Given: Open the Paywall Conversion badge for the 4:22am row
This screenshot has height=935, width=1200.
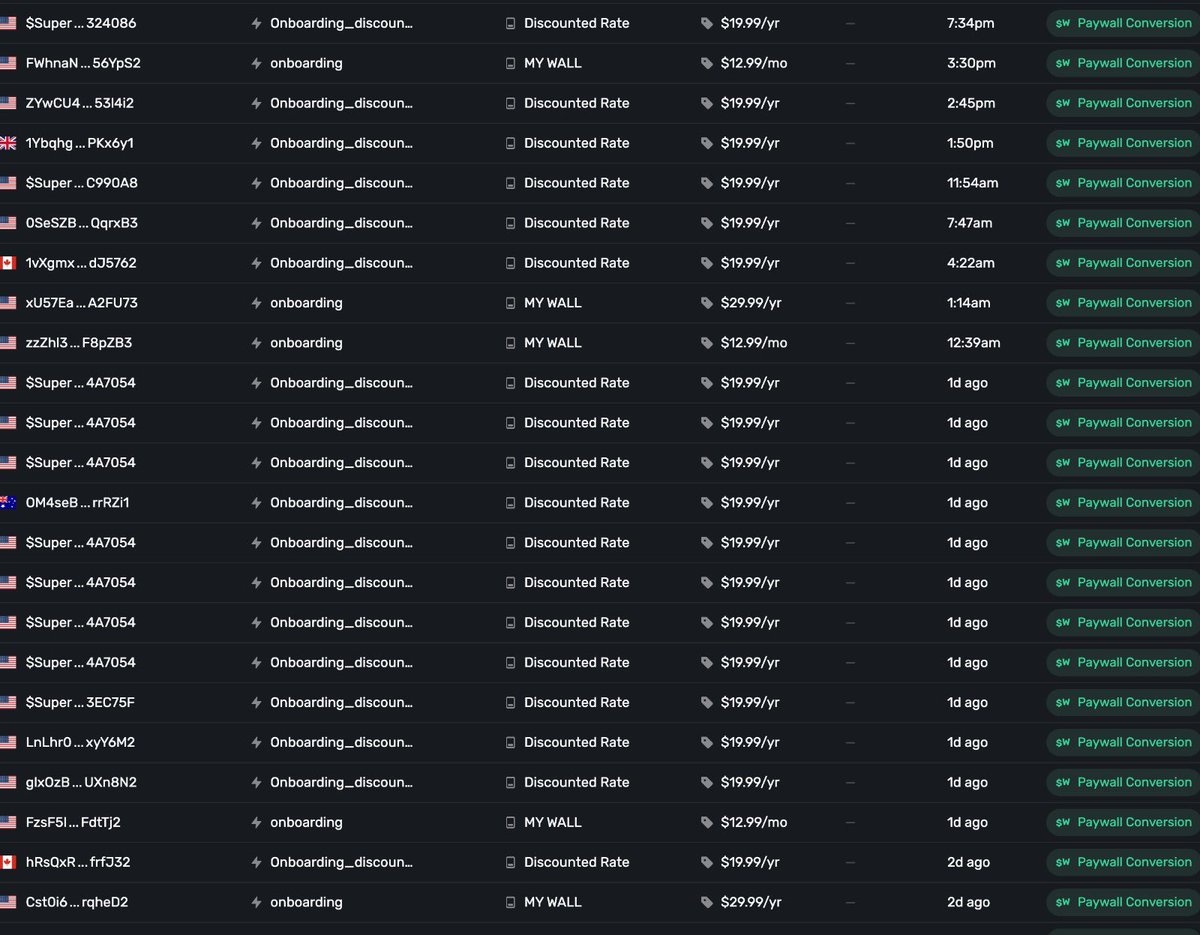Looking at the screenshot, I should point(1123,263).
